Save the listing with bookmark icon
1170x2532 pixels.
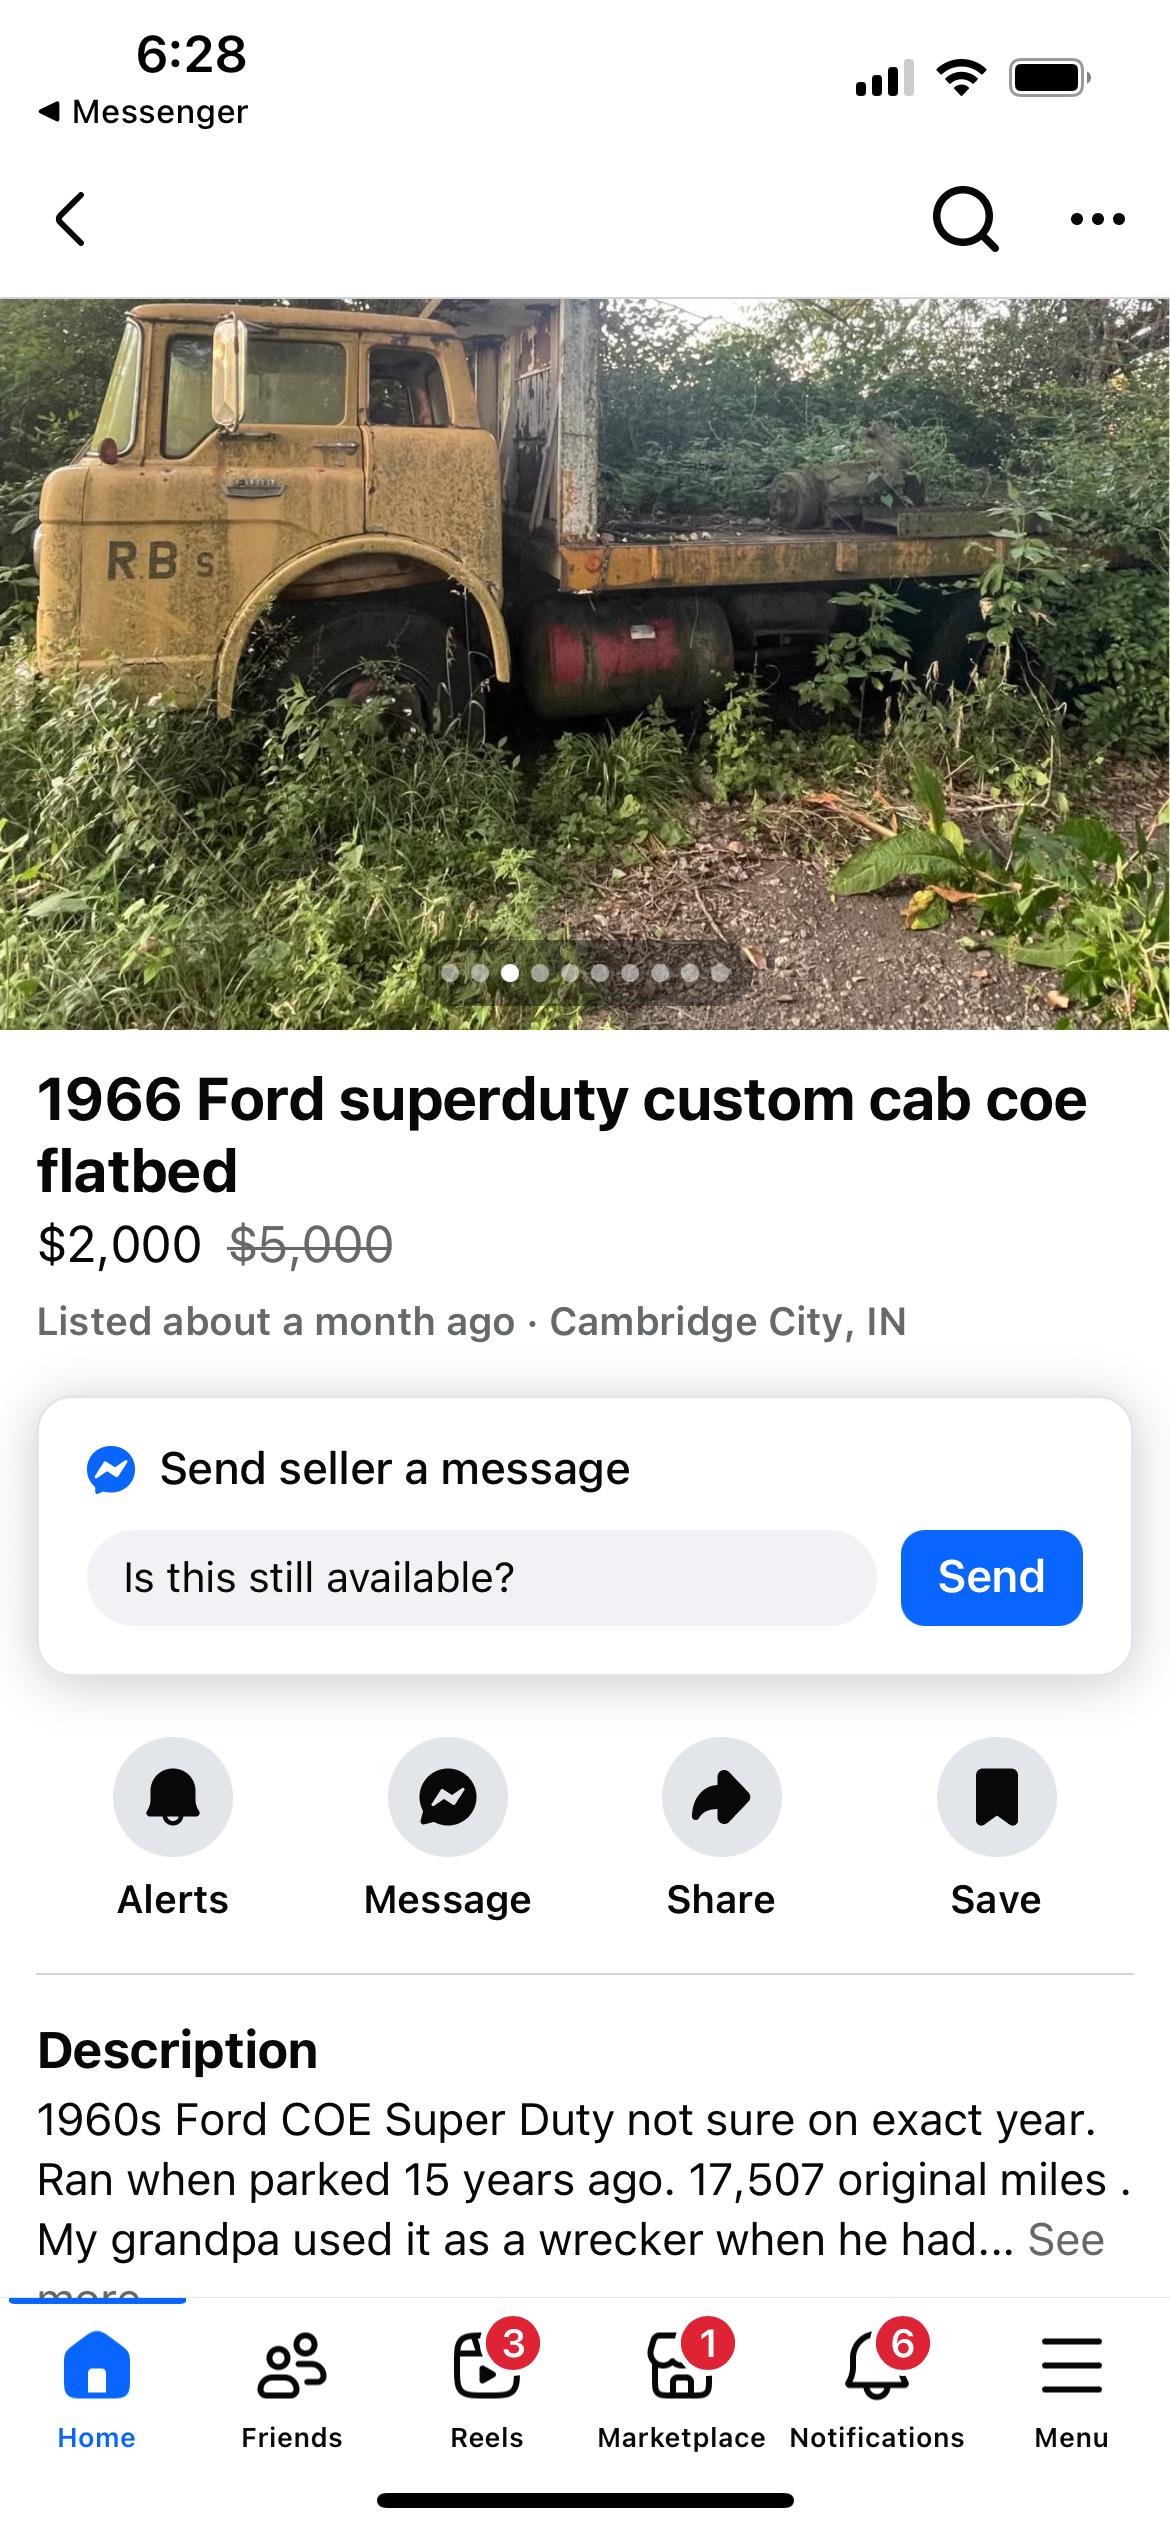[x=995, y=1797]
